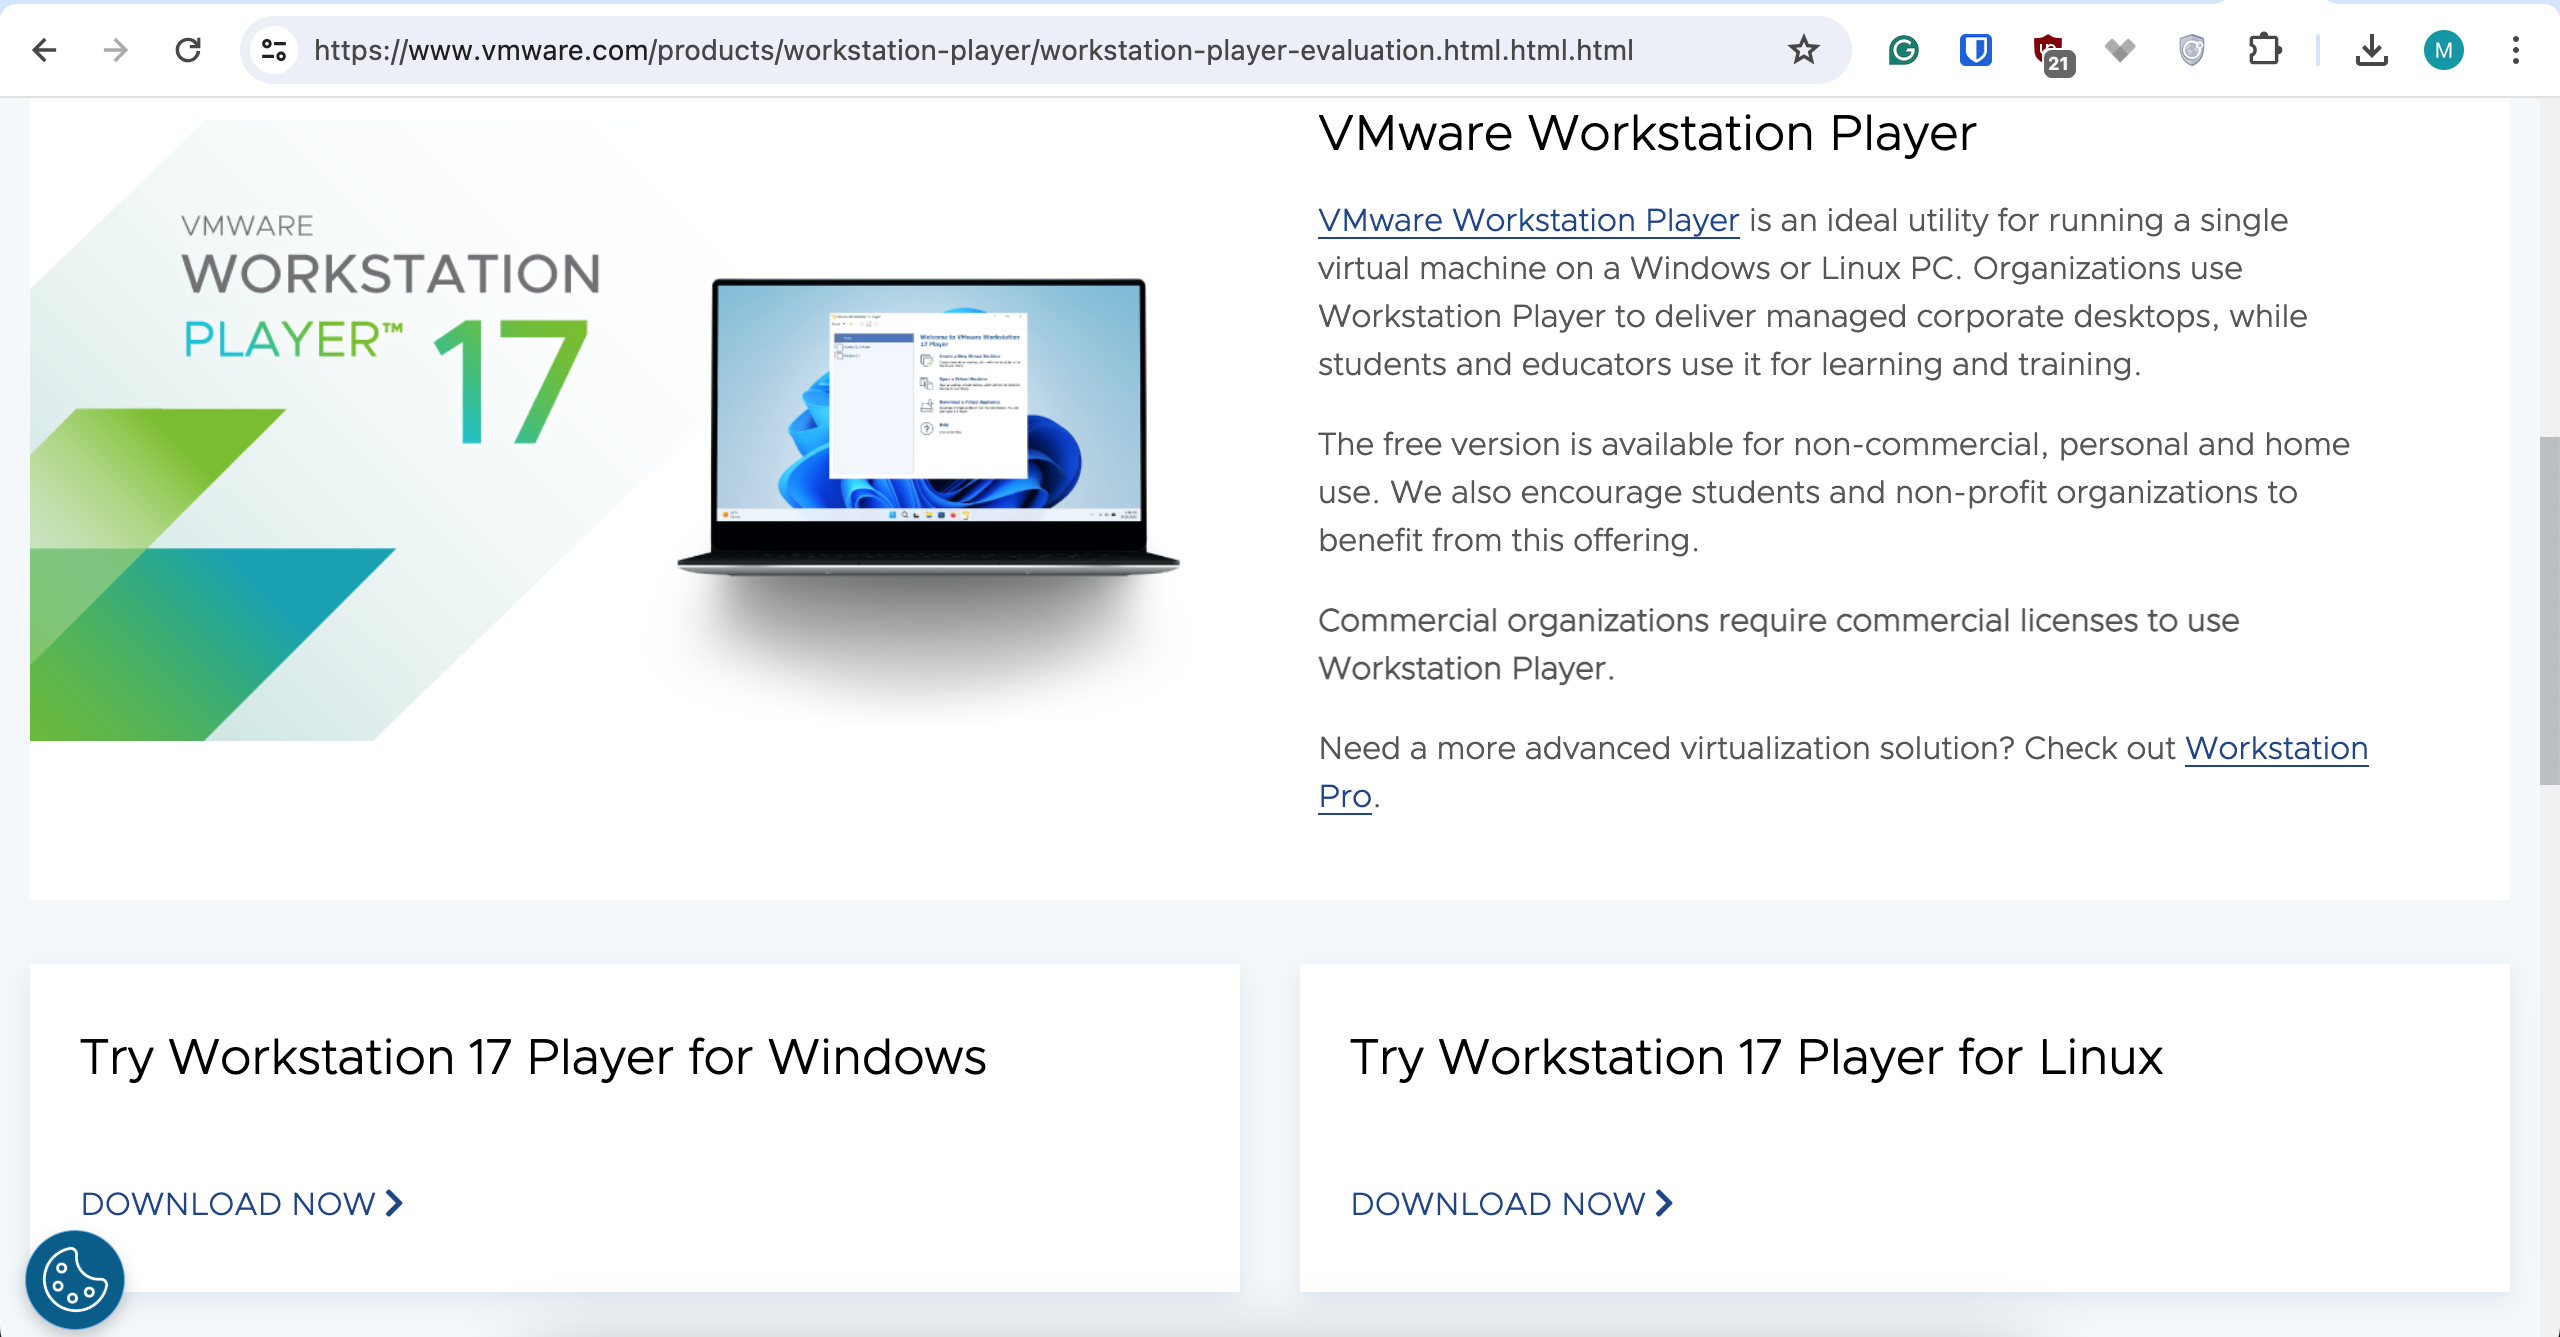Show browser downloads

2371,50
